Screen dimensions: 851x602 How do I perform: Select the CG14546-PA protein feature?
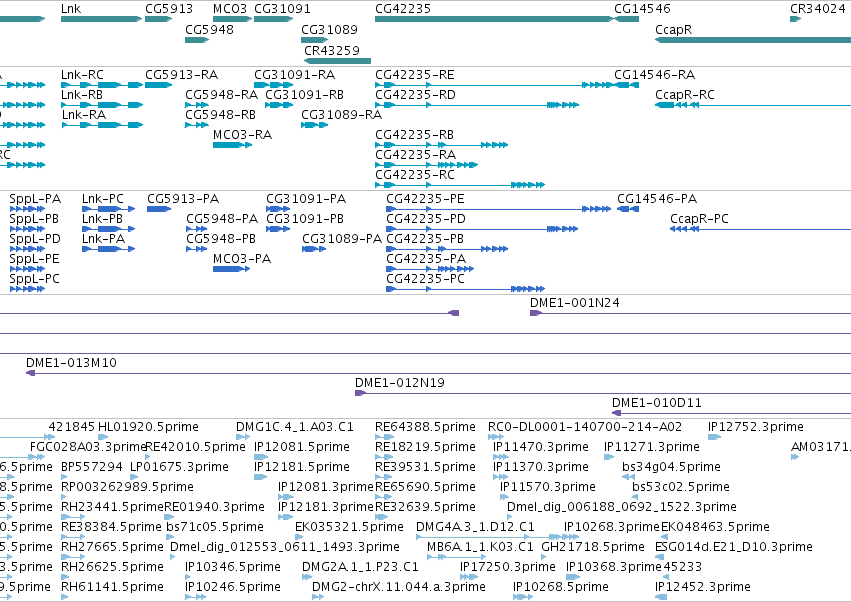tap(628, 209)
